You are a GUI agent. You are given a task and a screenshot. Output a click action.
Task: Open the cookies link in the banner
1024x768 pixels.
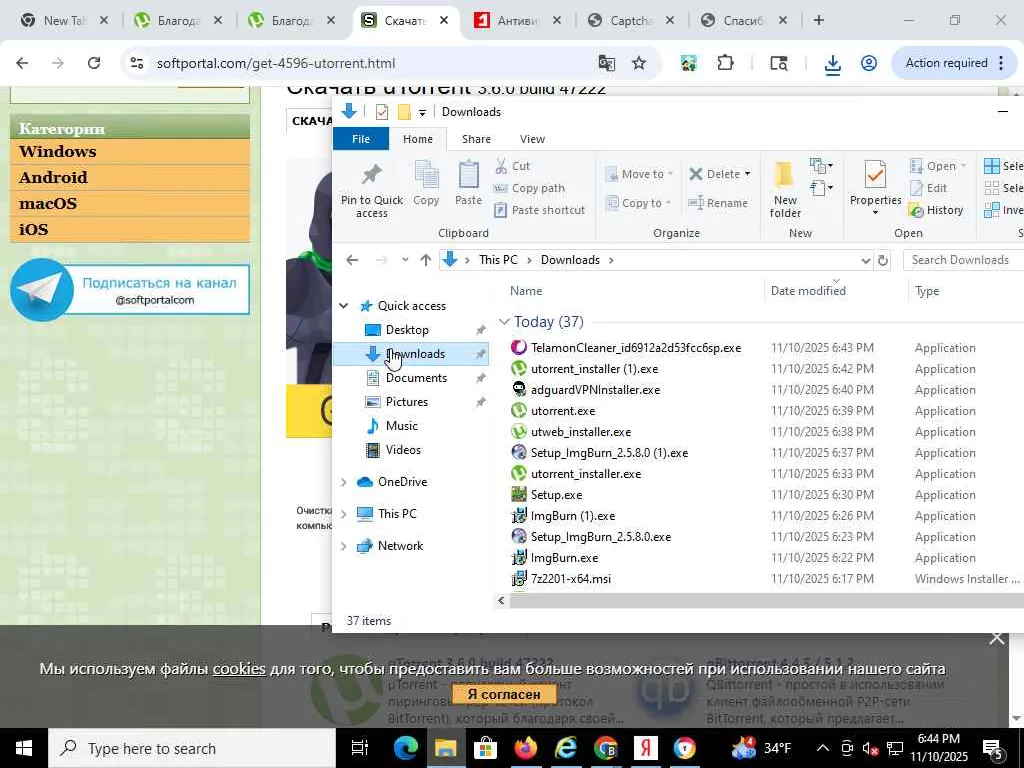239,669
